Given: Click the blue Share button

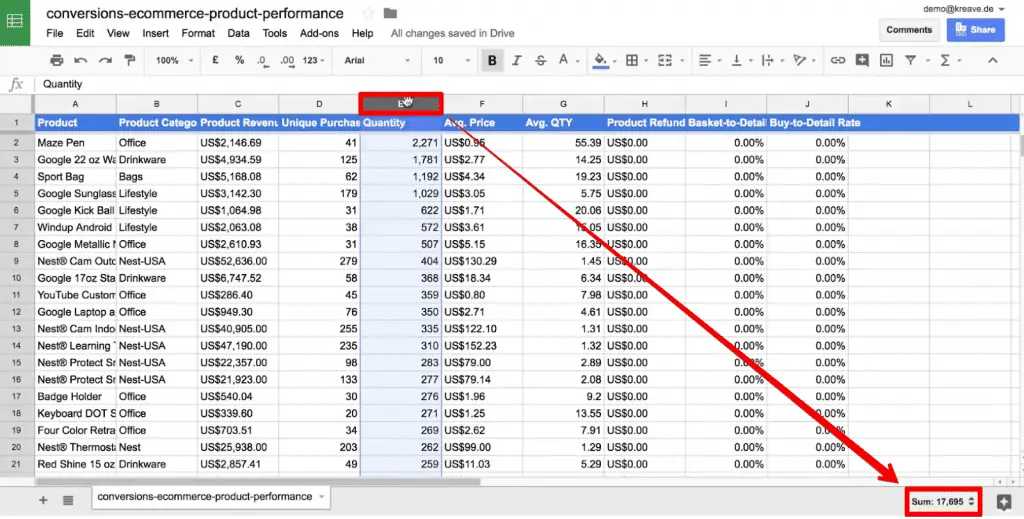Looking at the screenshot, I should pyautogui.click(x=976, y=30).
